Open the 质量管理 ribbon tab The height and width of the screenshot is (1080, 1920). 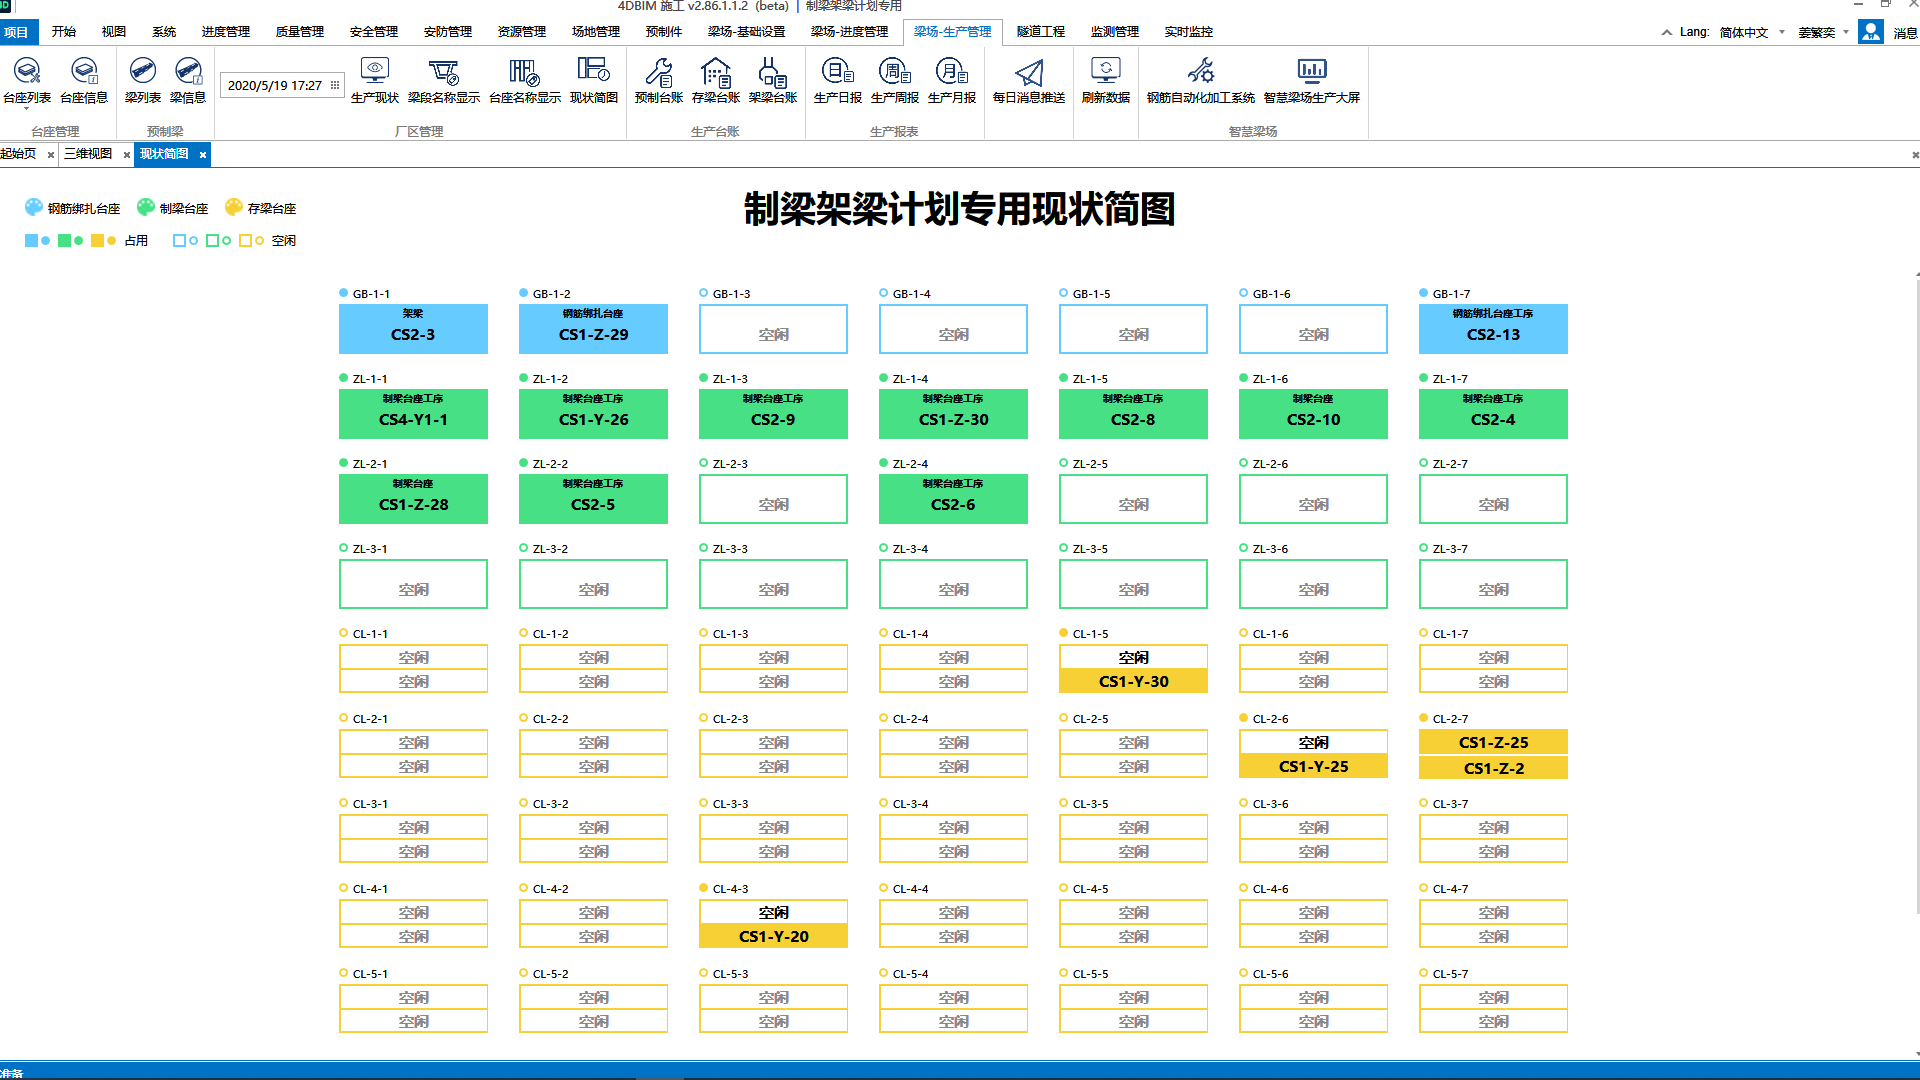300,32
